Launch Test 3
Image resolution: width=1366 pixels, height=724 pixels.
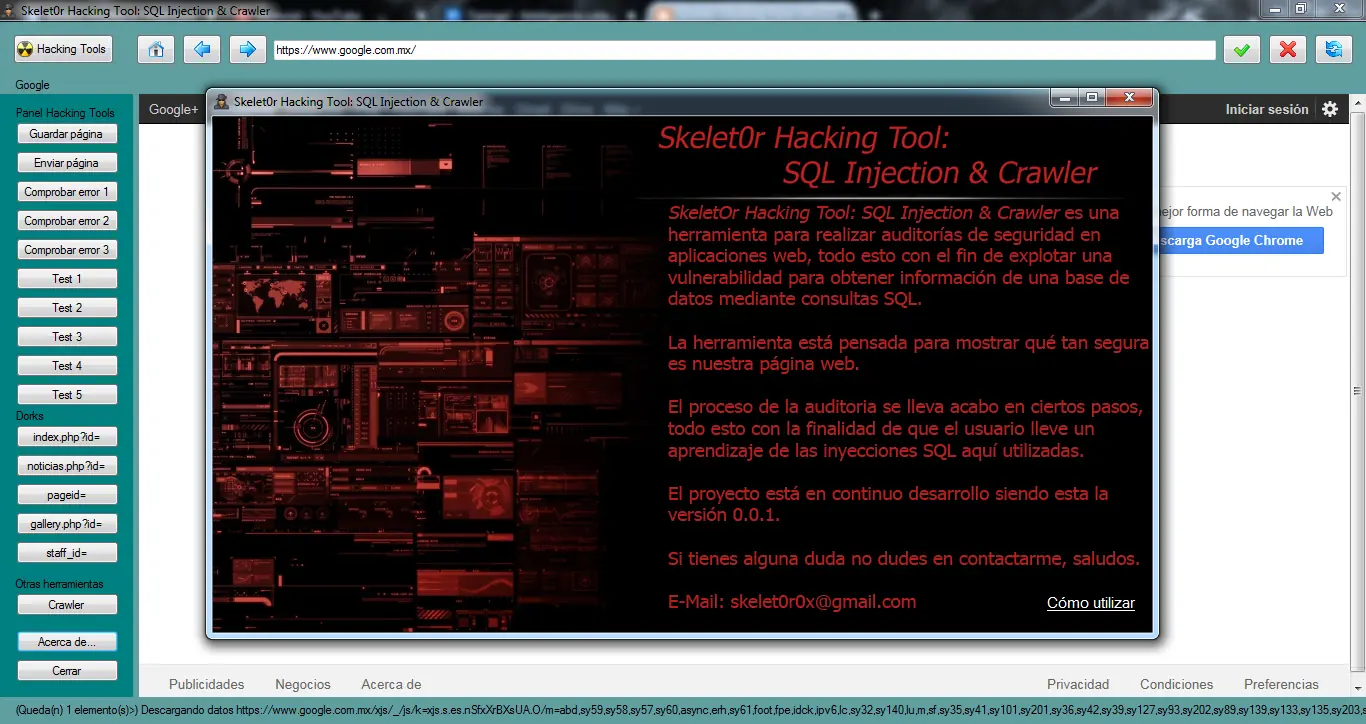click(67, 337)
